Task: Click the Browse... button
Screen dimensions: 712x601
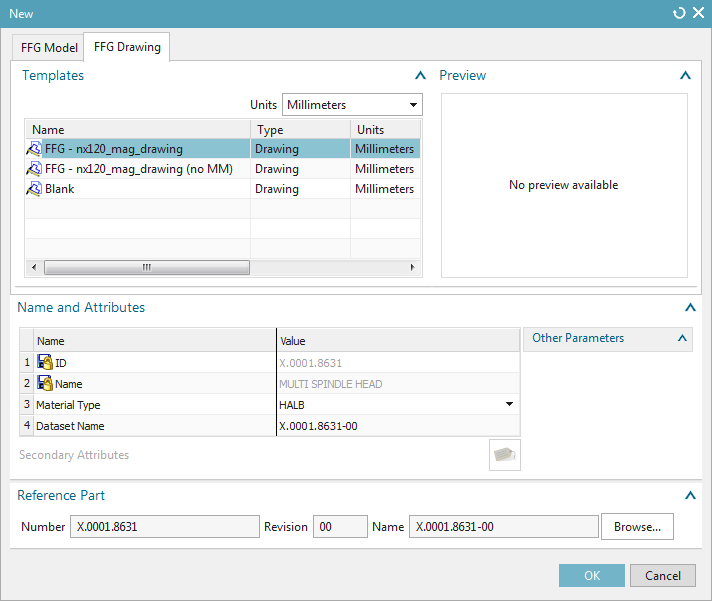Action: tap(637, 527)
